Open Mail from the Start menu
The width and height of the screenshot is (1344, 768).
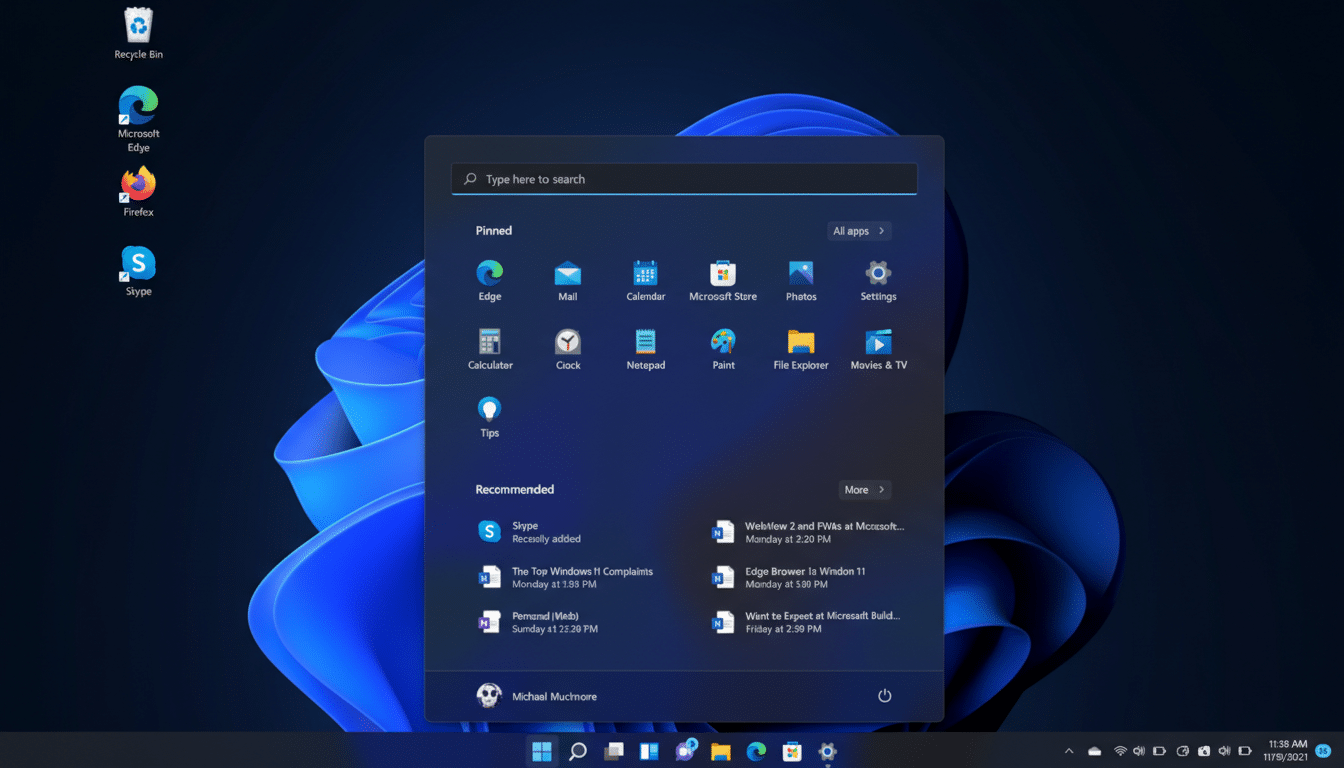(x=567, y=279)
